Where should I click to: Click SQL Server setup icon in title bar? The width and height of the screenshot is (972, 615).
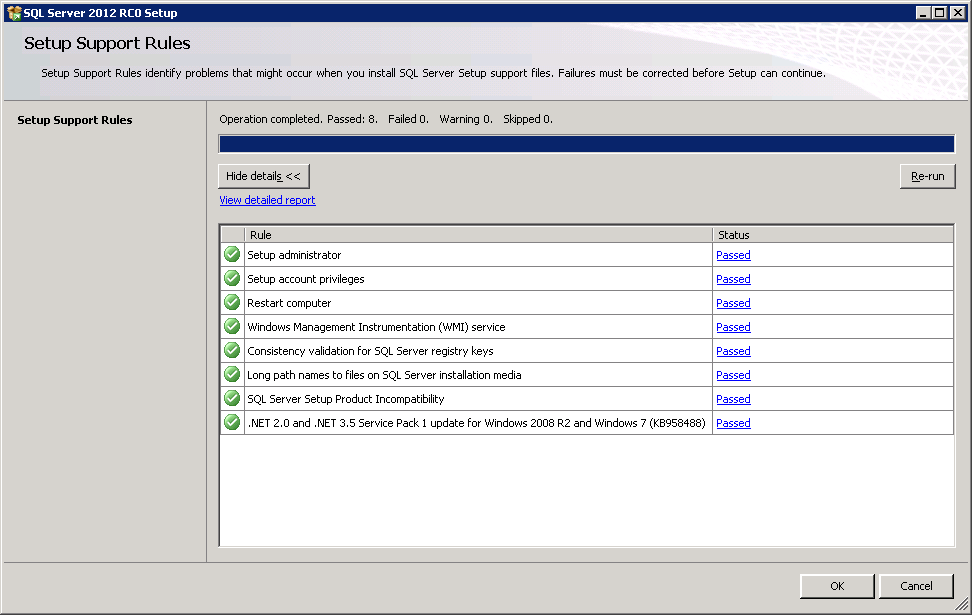click(13, 13)
